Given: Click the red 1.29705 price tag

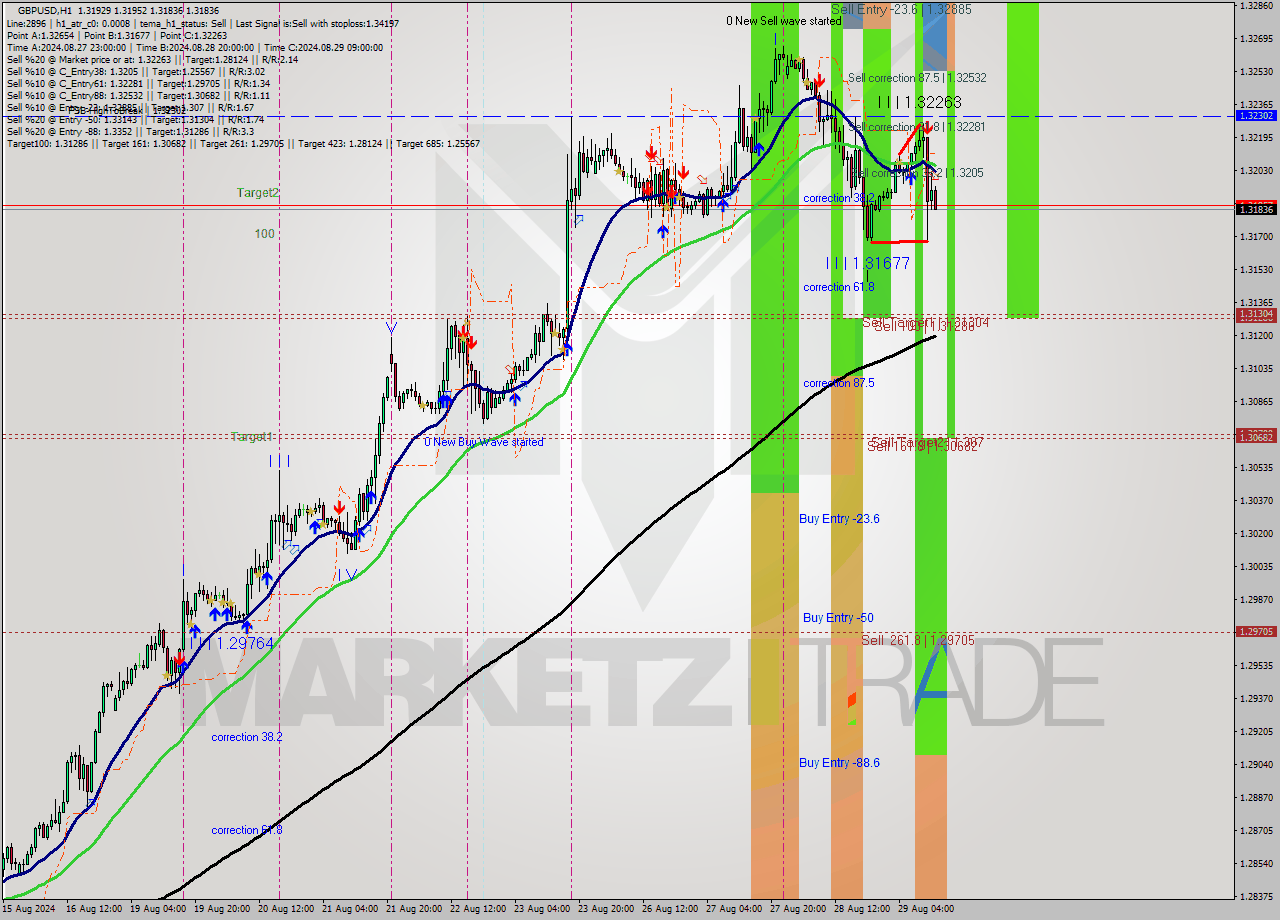Looking at the screenshot, I should (1257, 632).
